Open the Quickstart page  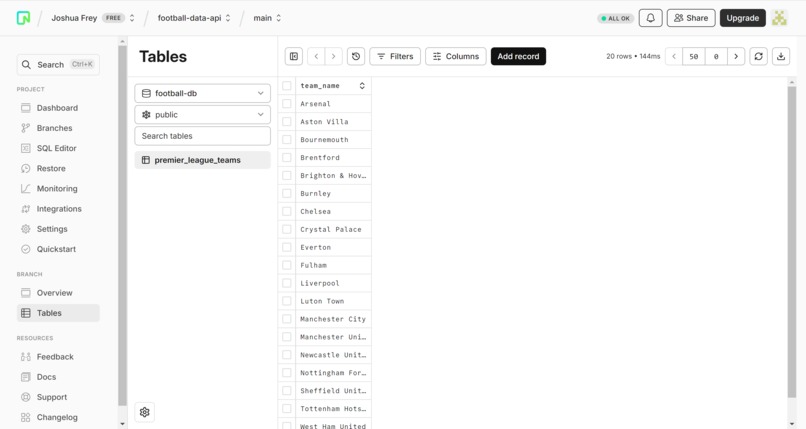click(58, 249)
